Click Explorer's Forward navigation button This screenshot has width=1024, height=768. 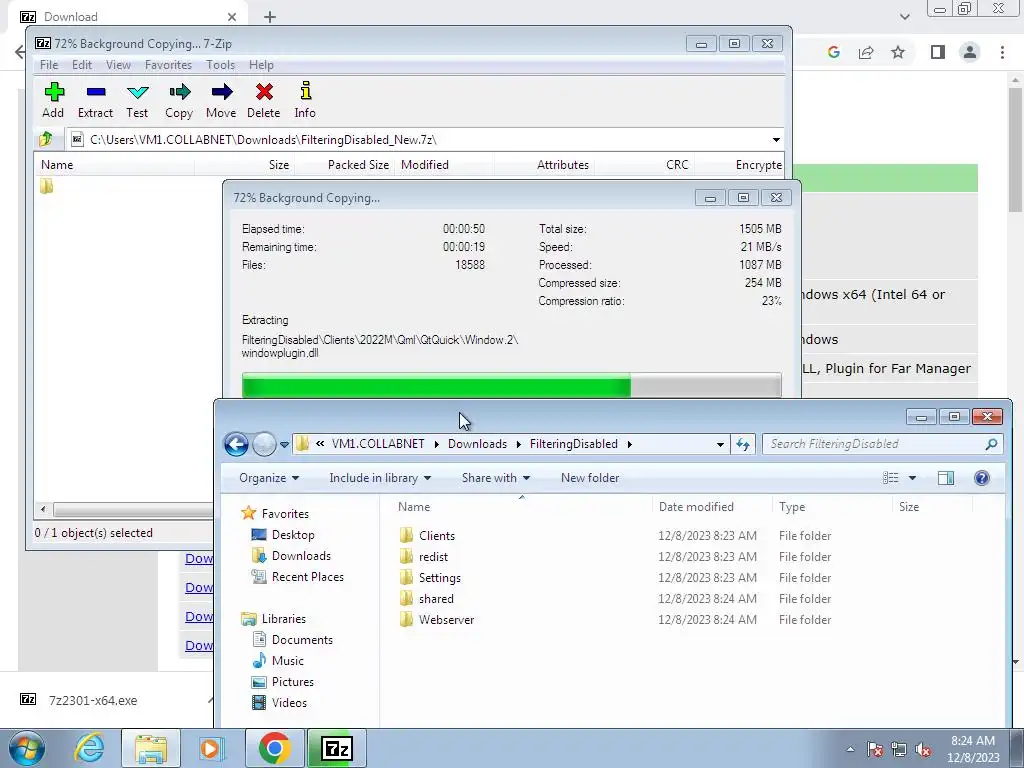(264, 444)
